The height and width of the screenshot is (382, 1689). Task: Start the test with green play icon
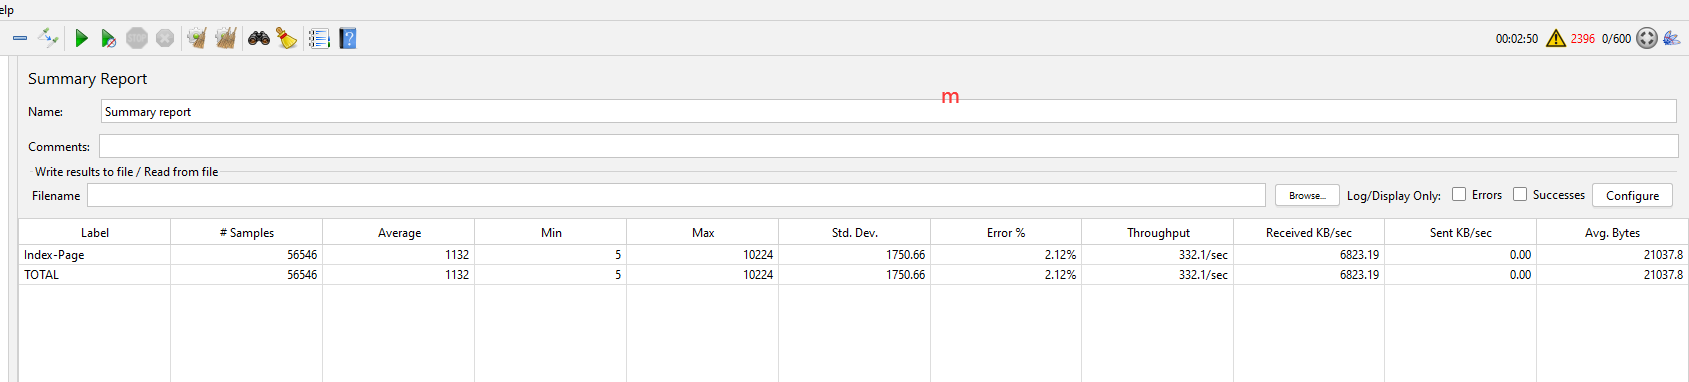coord(81,38)
